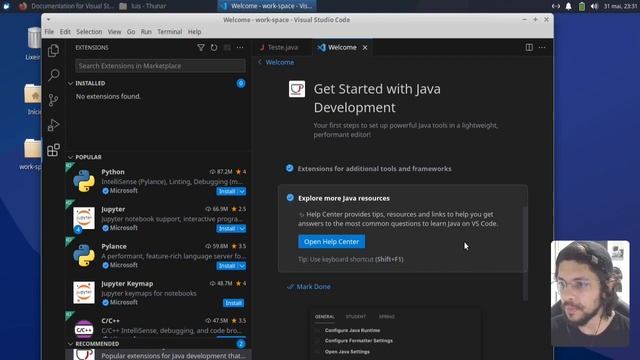Open Pylance Install dropdown arrow
640x360 pixels.
click(x=242, y=266)
